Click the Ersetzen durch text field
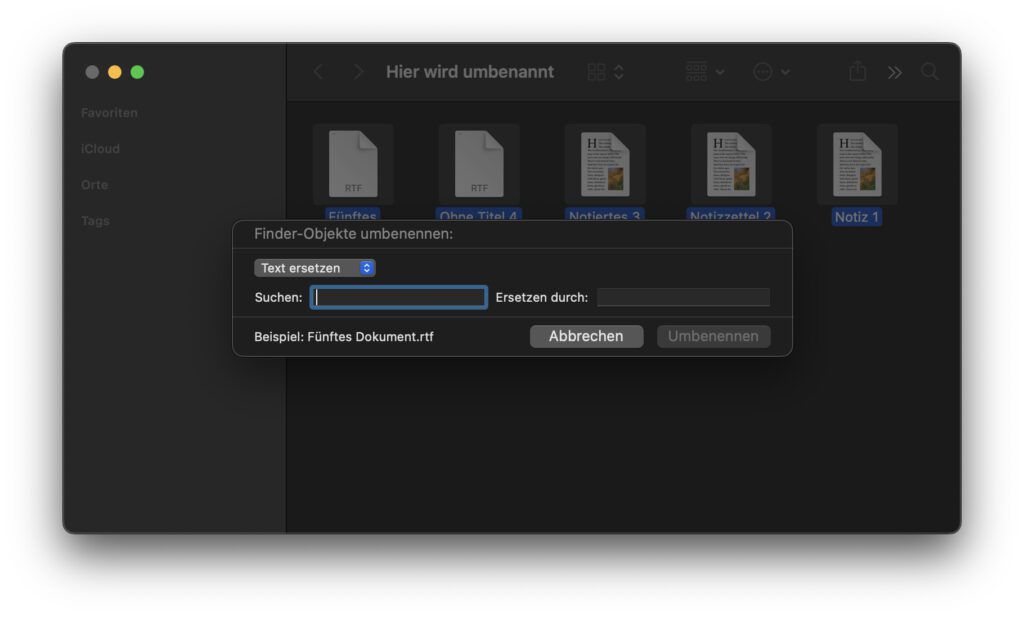Viewport: 1024px width, 617px height. point(683,297)
